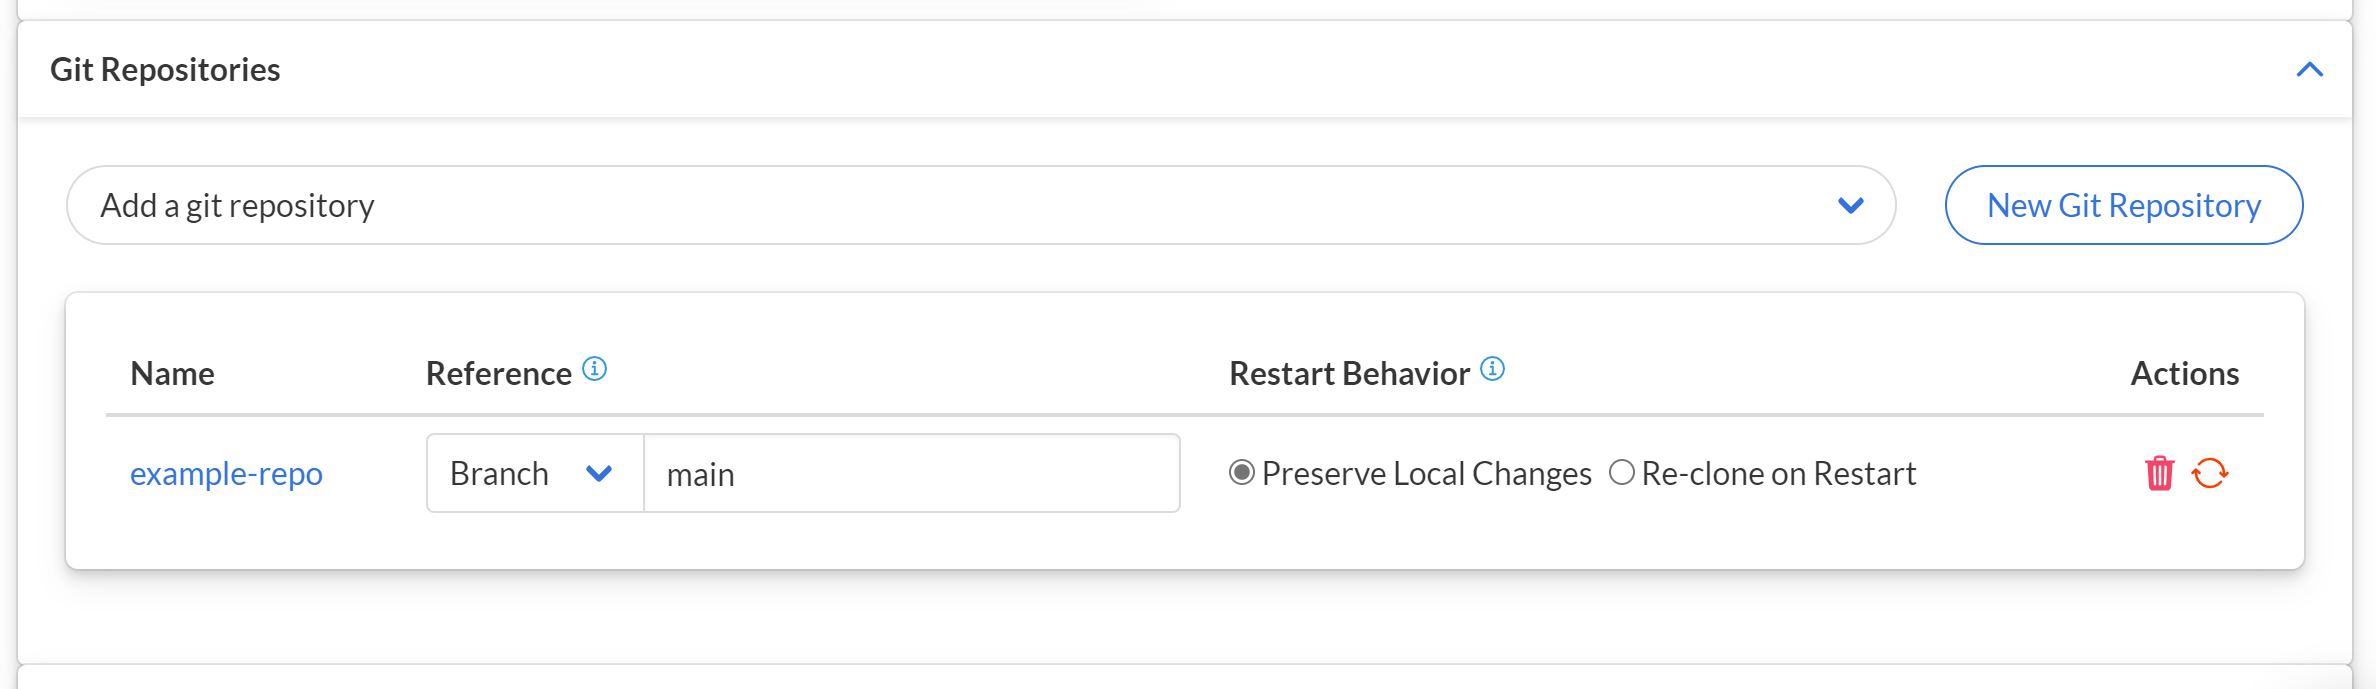Click the Git Repositories section title

[165, 70]
